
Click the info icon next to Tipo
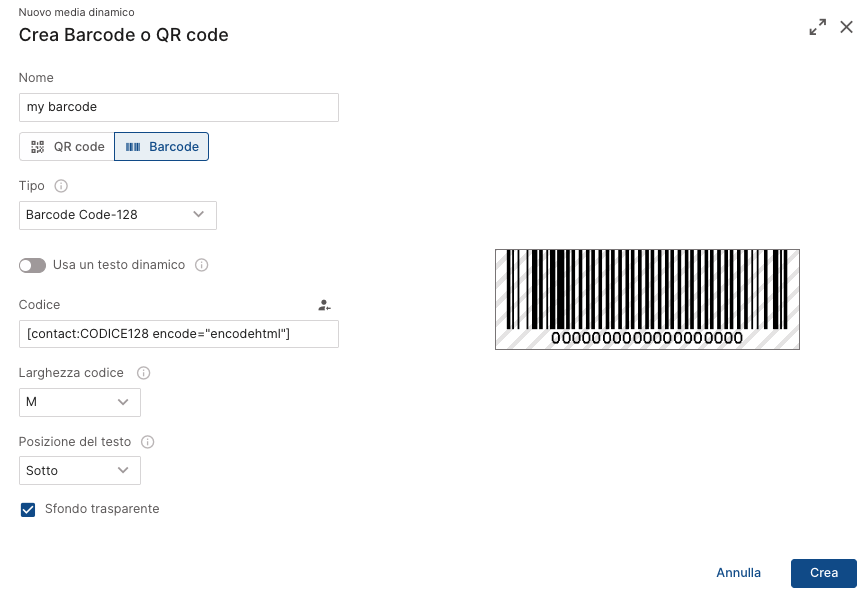pyautogui.click(x=61, y=186)
